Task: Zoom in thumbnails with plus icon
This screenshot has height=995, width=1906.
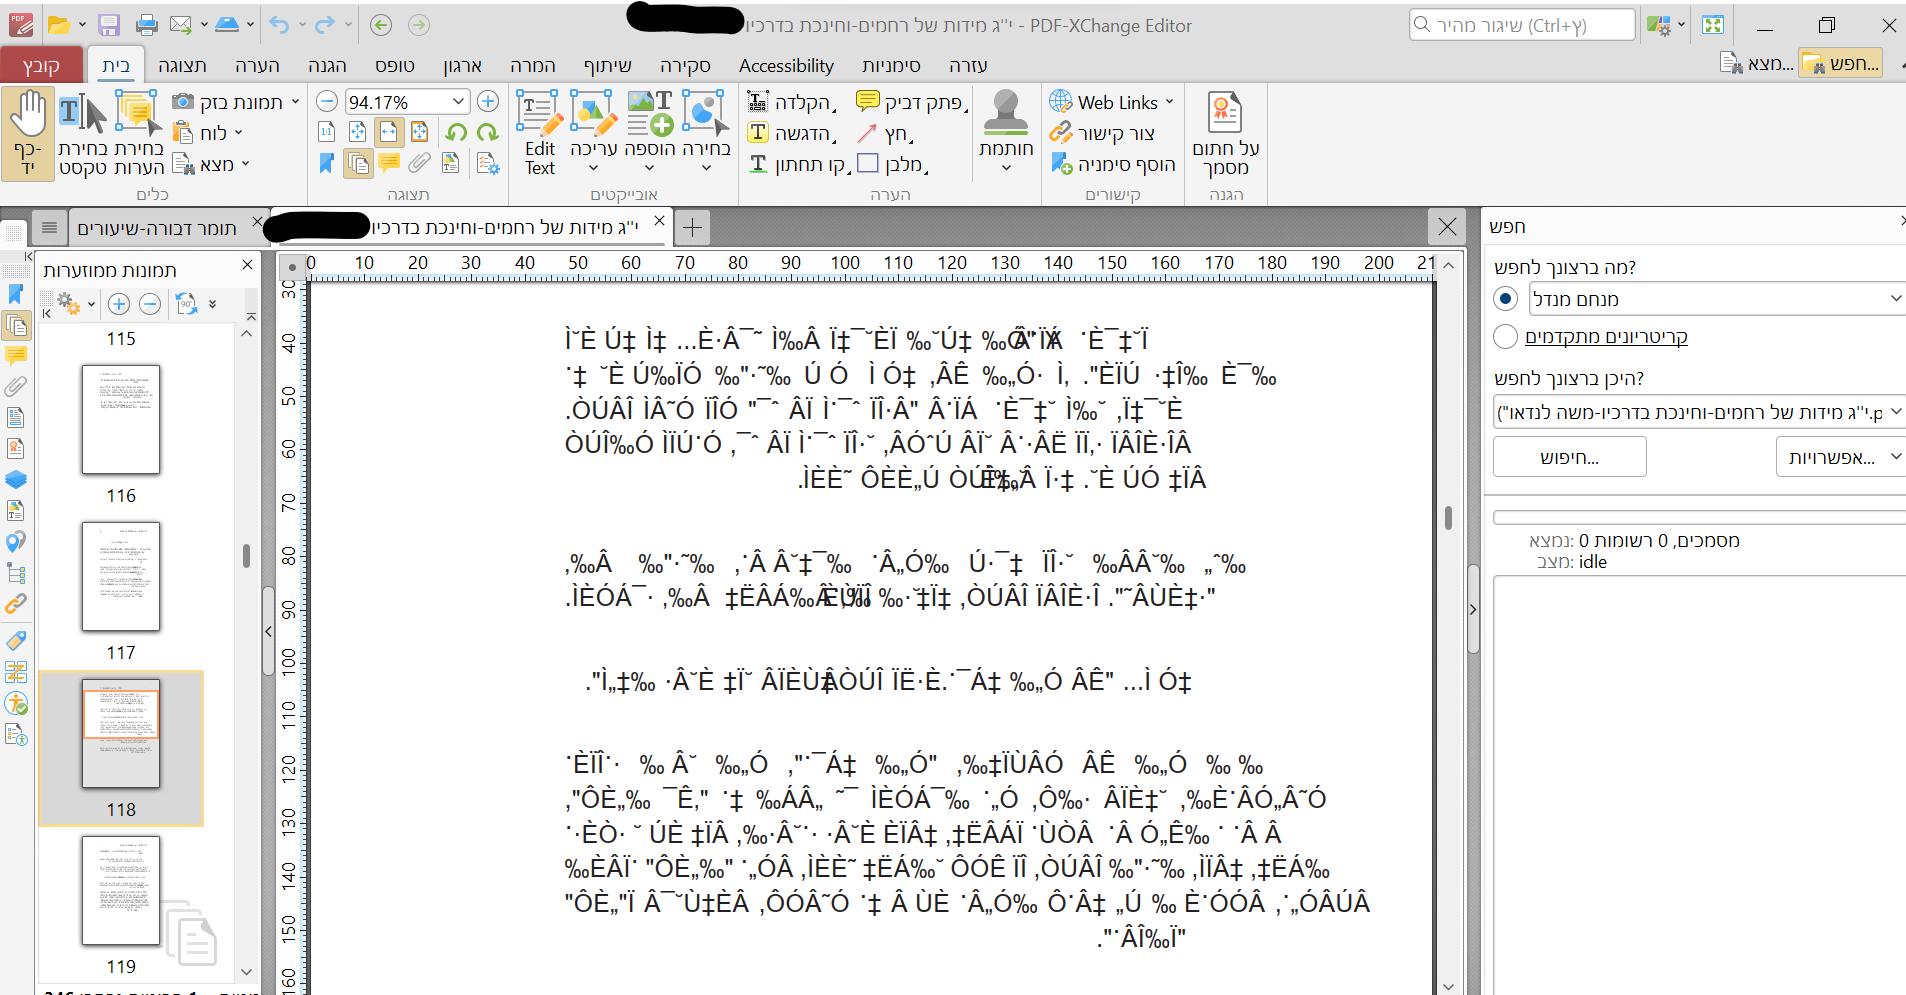Action: pyautogui.click(x=119, y=304)
